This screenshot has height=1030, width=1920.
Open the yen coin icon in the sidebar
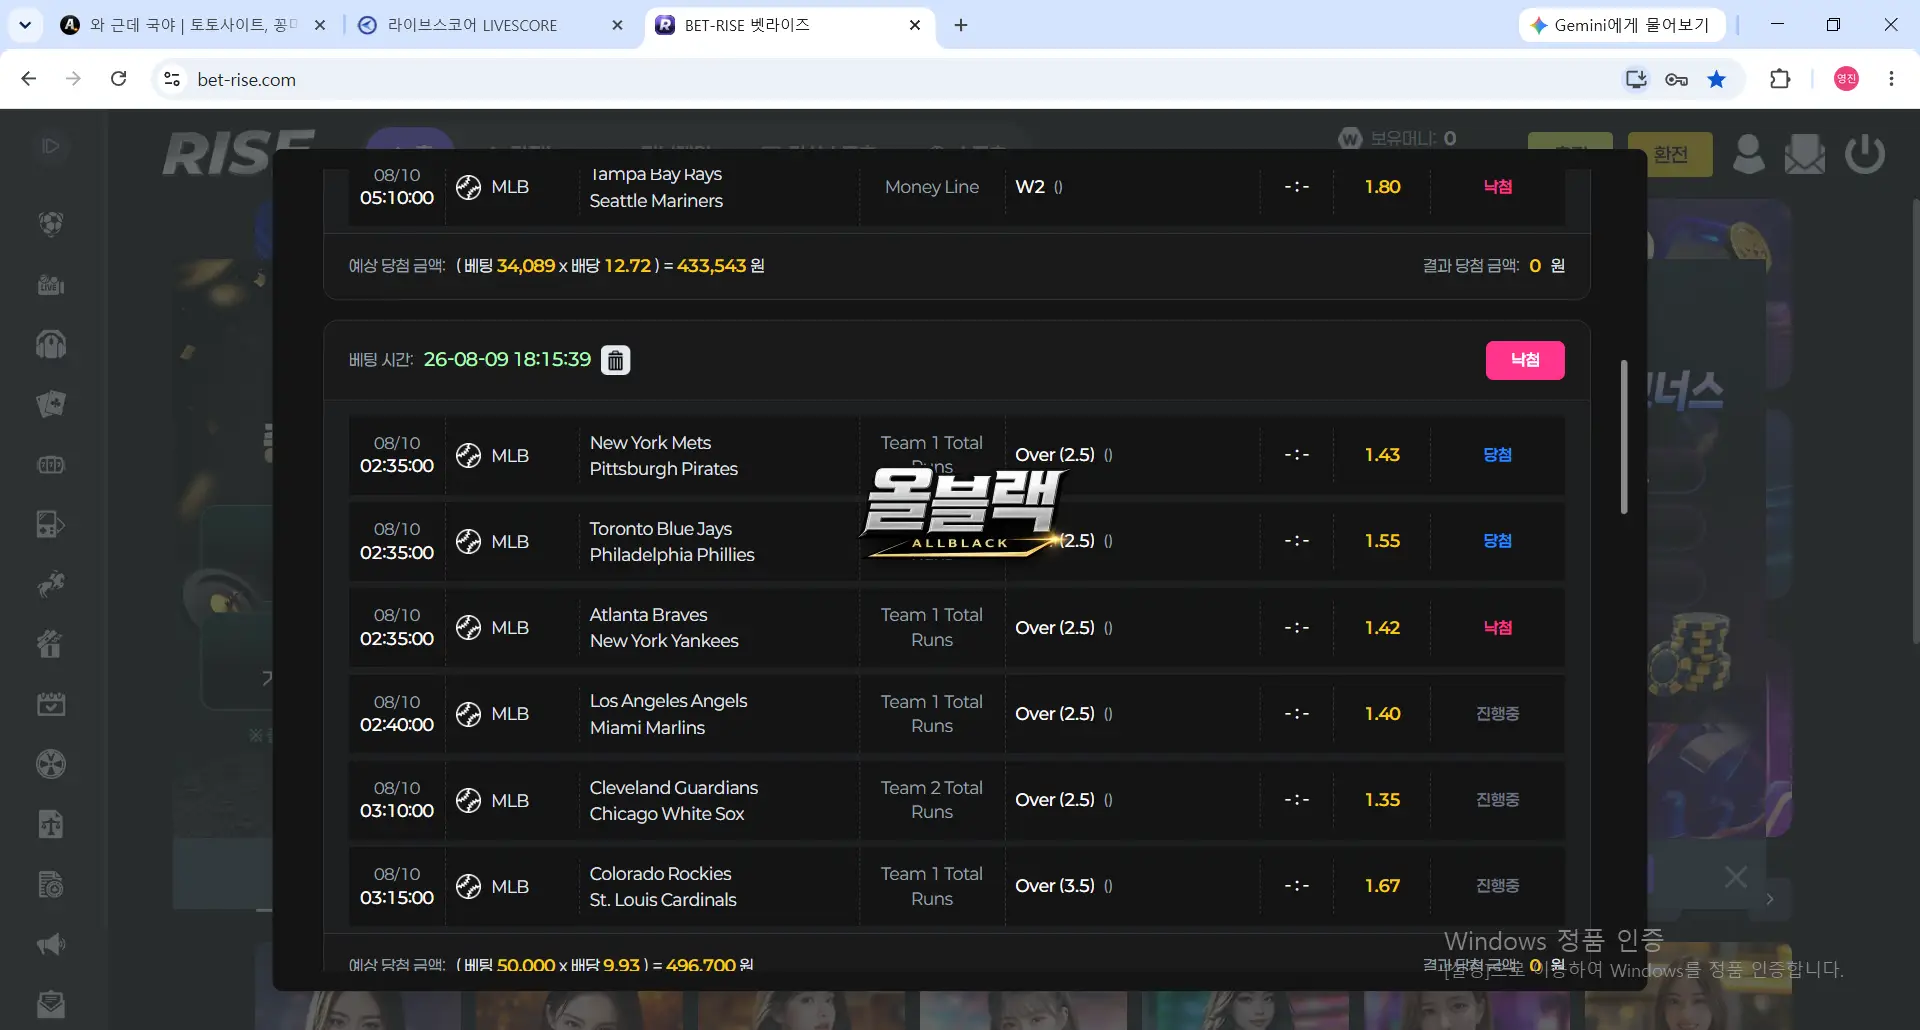[x=51, y=764]
